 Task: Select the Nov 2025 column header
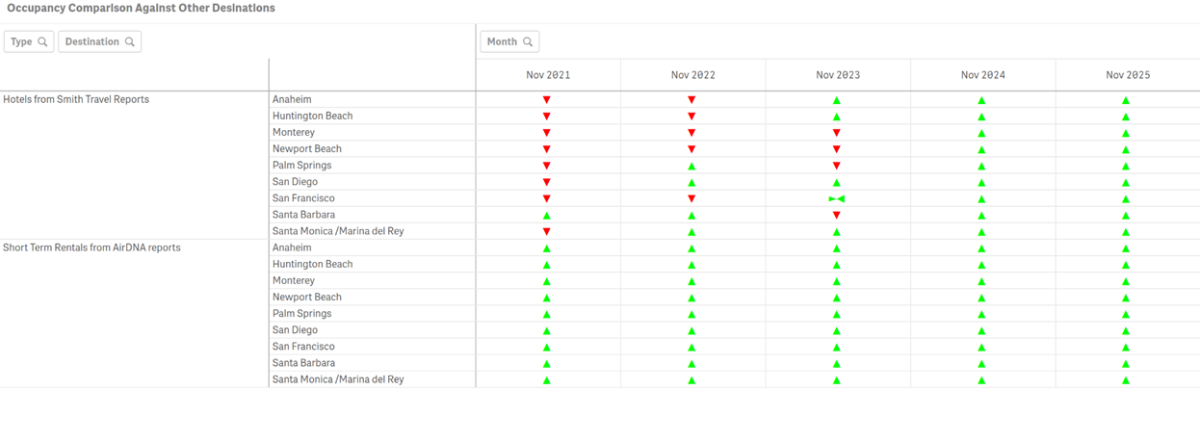click(x=1127, y=75)
